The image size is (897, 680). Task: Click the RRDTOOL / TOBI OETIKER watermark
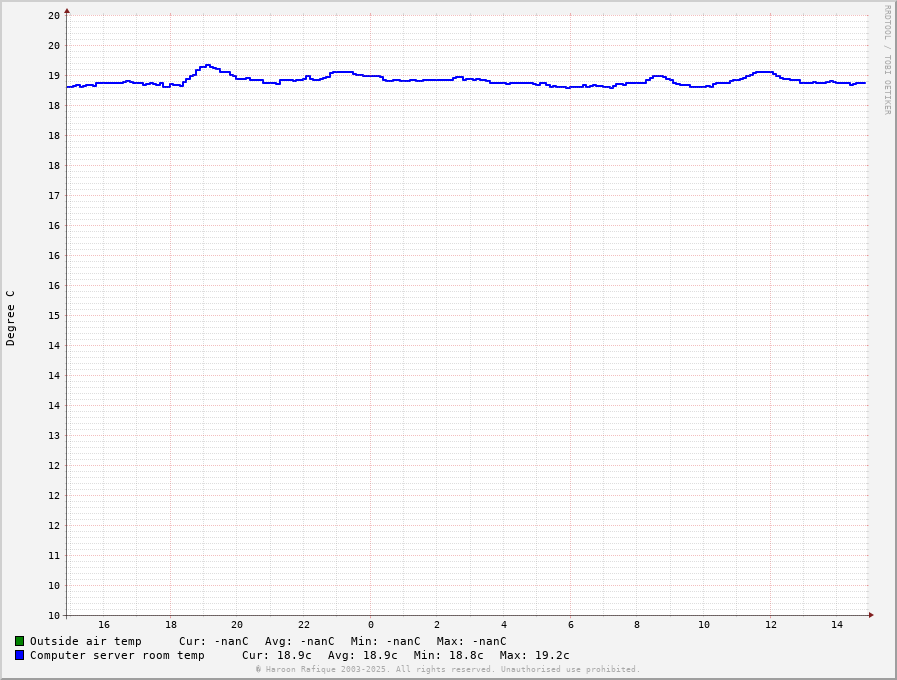[x=886, y=60]
